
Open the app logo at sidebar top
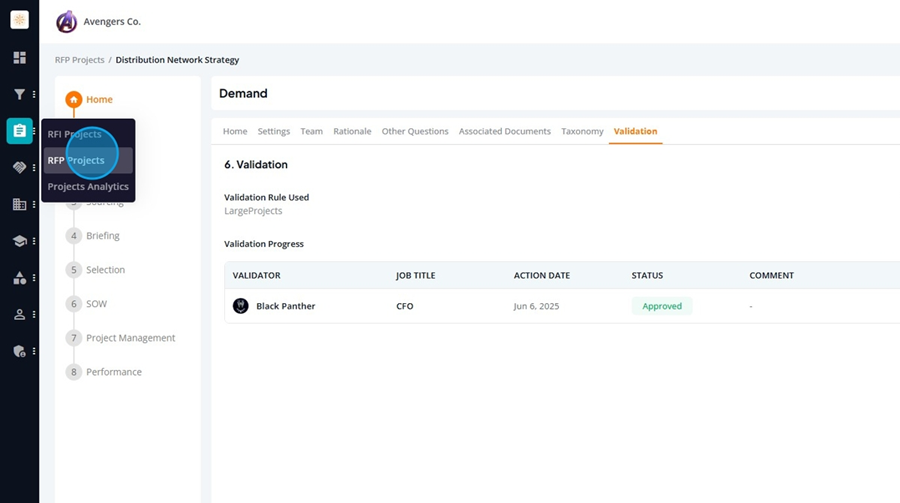[x=20, y=20]
